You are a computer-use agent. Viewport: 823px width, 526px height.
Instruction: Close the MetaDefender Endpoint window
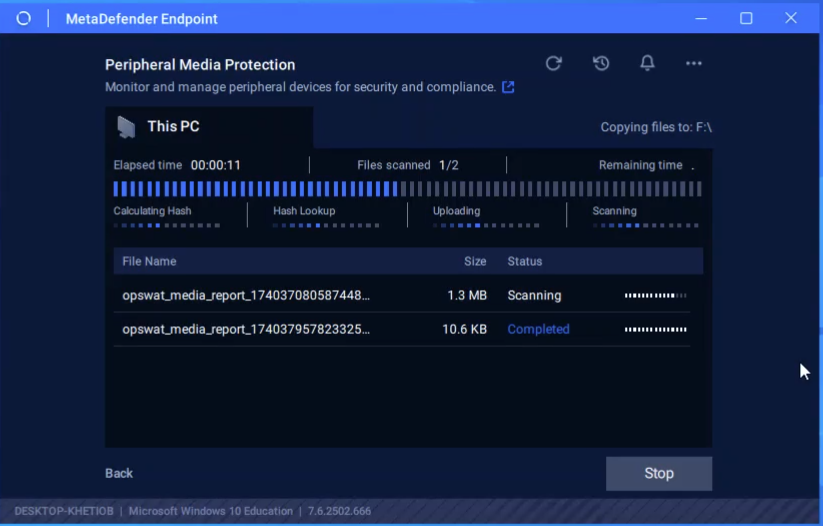pos(790,18)
